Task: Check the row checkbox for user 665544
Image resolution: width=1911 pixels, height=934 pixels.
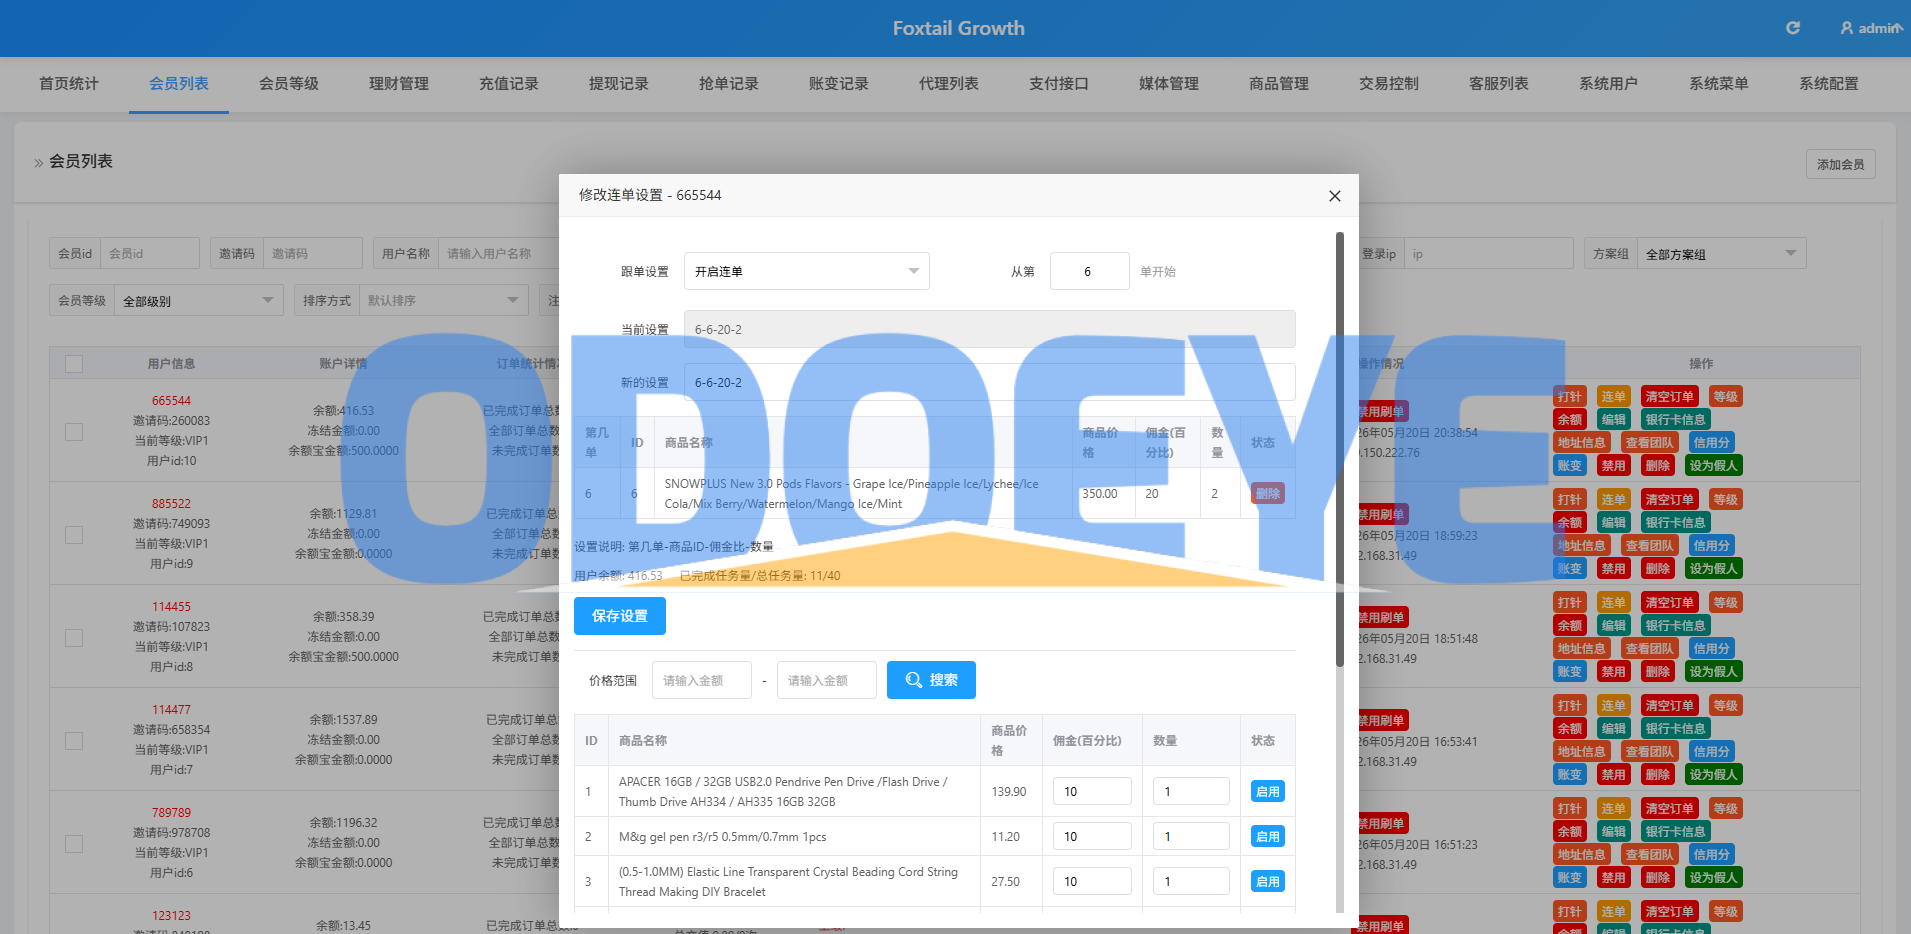Action: pyautogui.click(x=74, y=432)
